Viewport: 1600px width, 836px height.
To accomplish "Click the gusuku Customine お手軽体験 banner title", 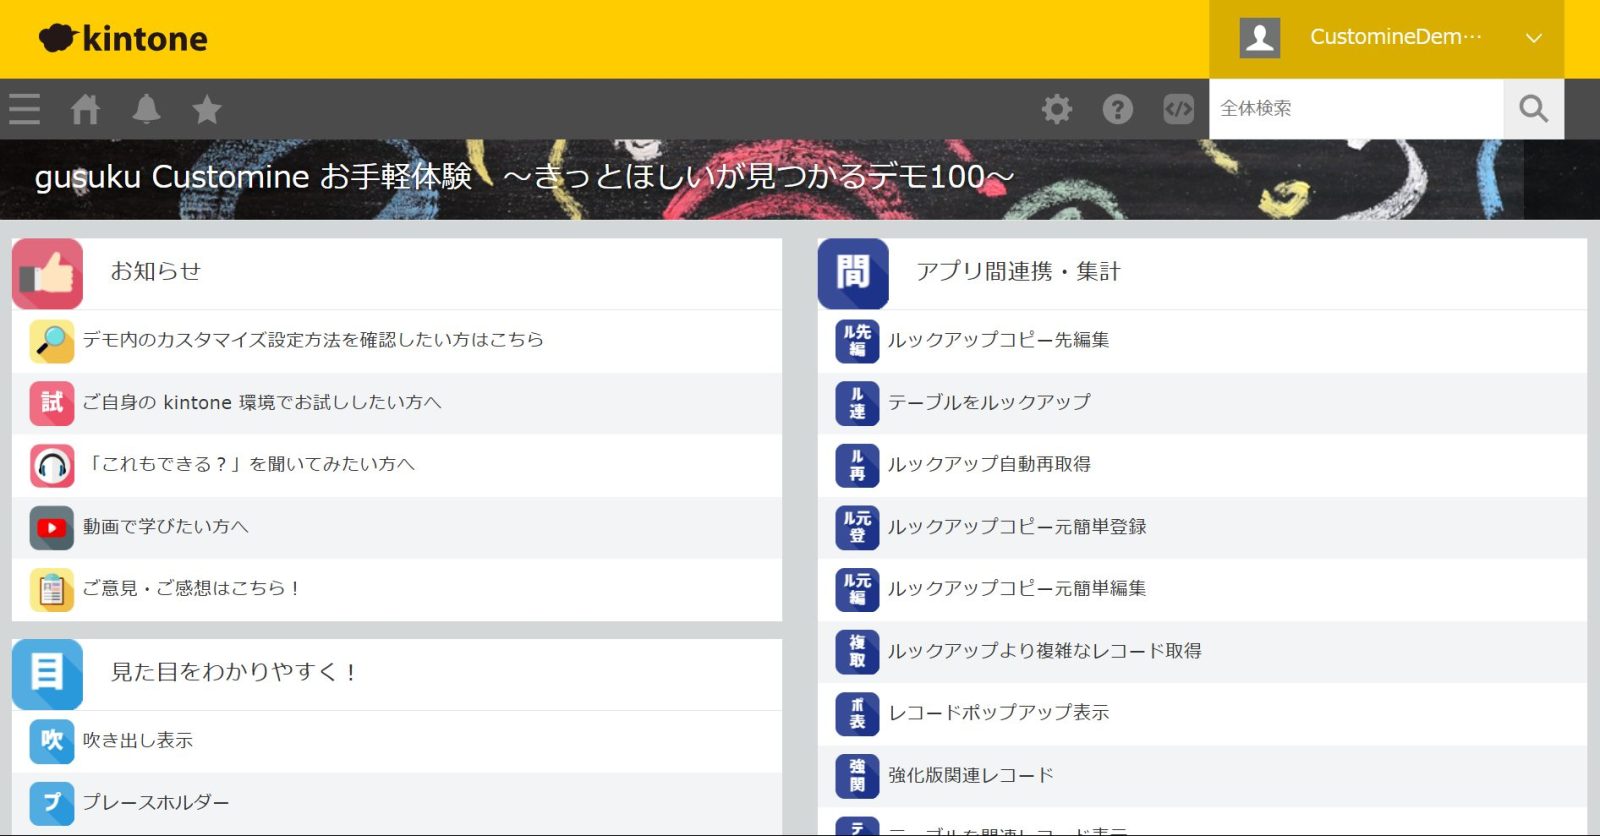I will pos(524,176).
